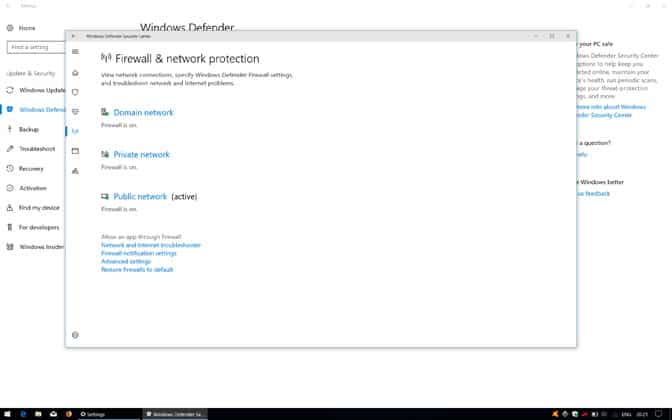
Task: Launch Edge browser from taskbar
Action: tap(24, 414)
